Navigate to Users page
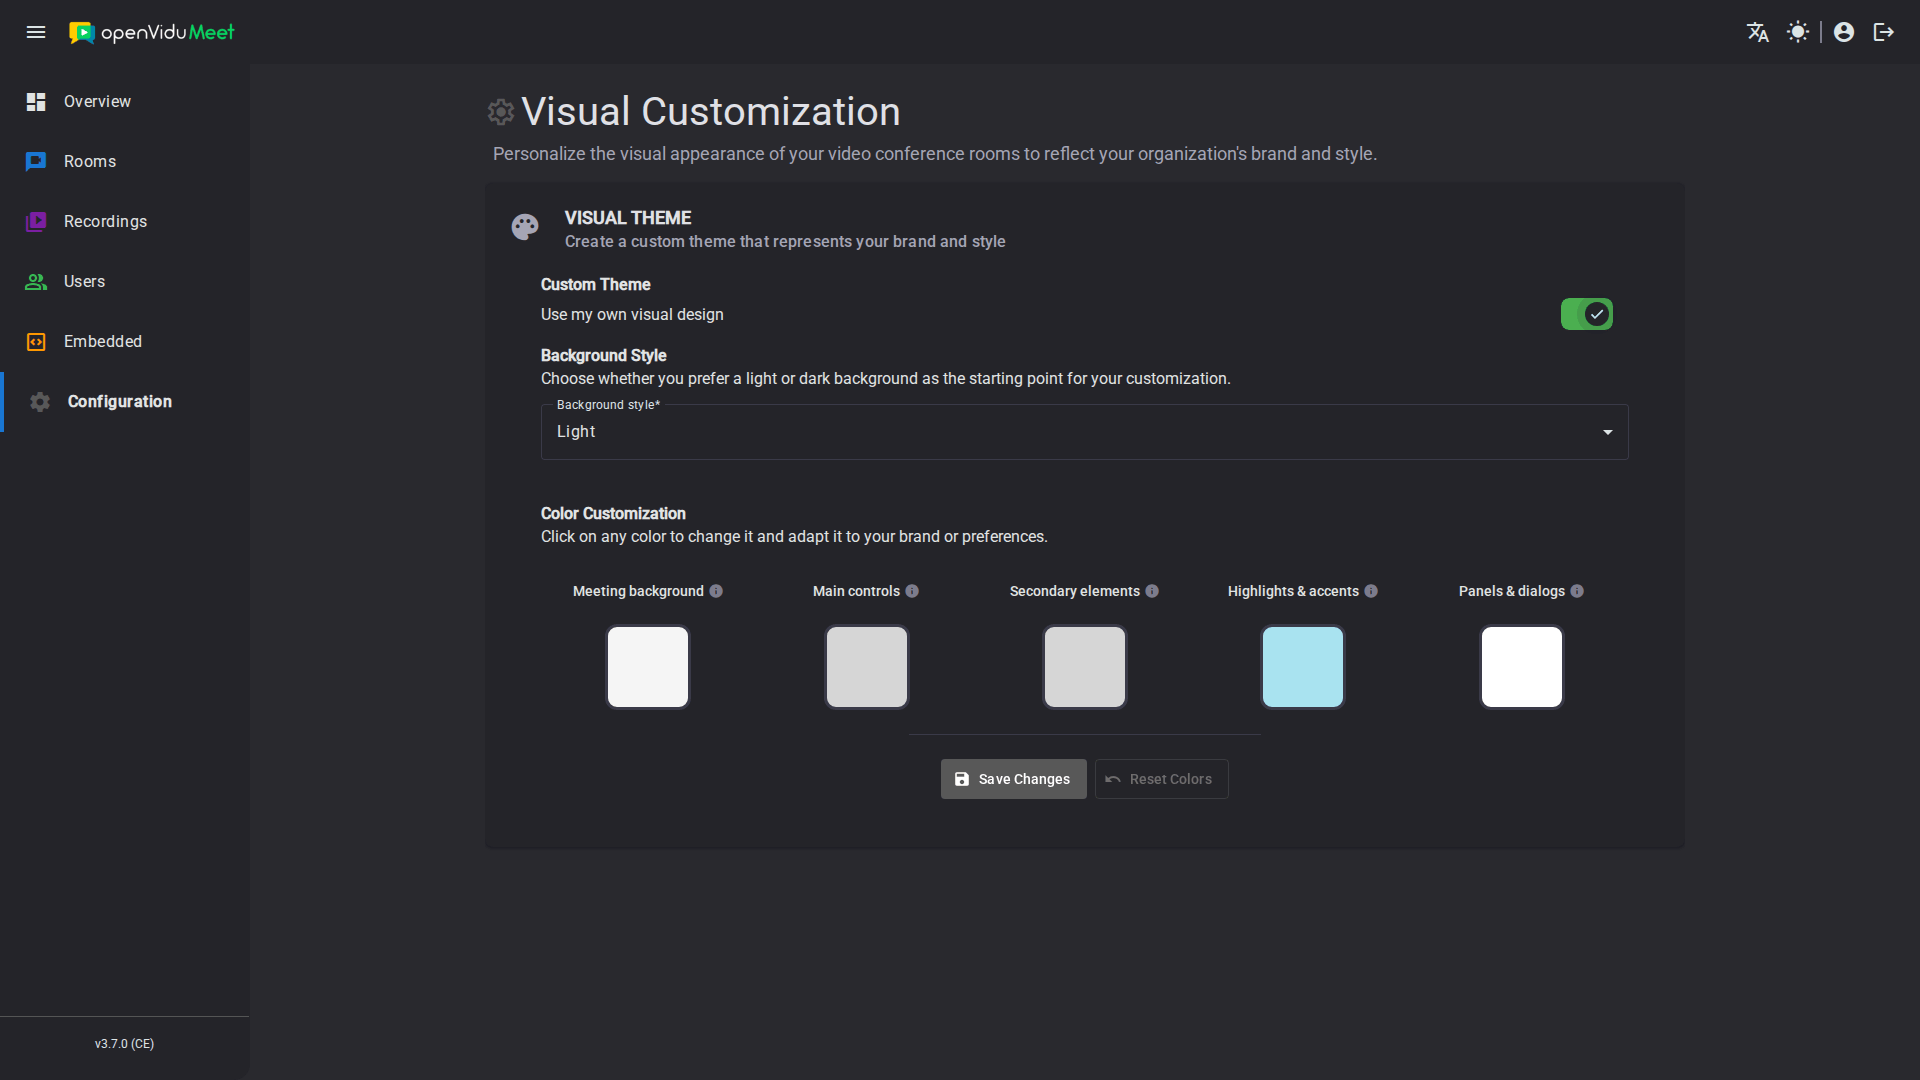Viewport: 1920px width, 1080px height. (124, 282)
